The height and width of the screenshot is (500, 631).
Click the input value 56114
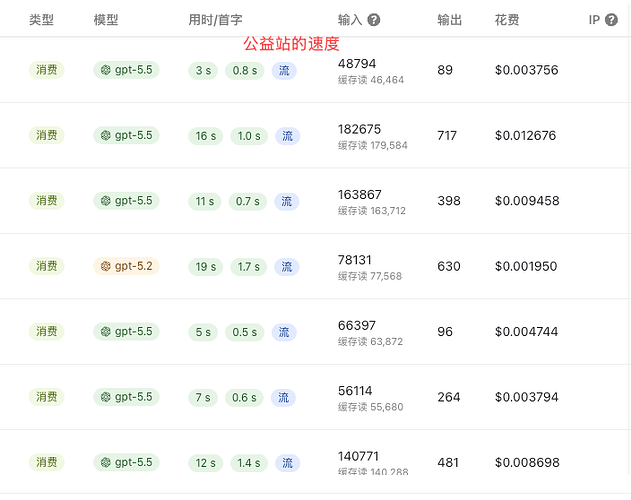coord(355,391)
